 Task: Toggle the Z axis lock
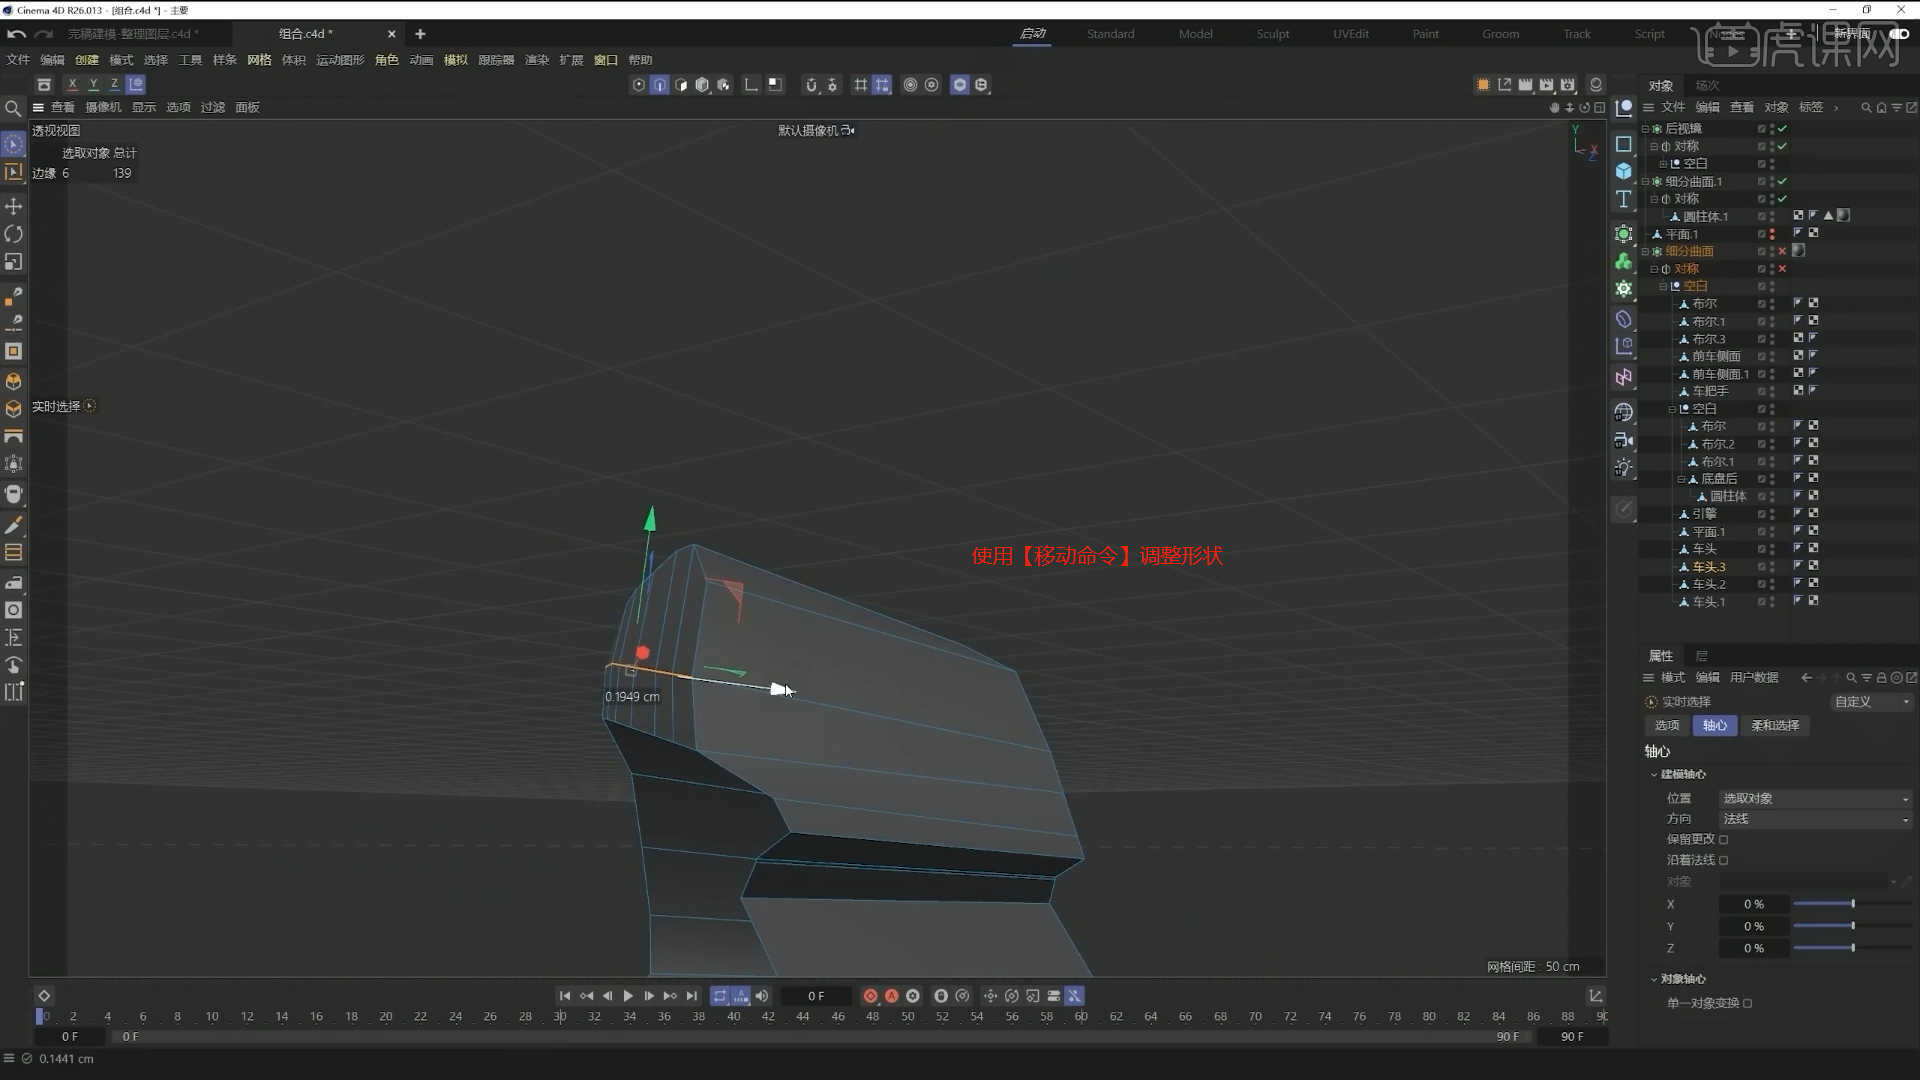click(114, 84)
